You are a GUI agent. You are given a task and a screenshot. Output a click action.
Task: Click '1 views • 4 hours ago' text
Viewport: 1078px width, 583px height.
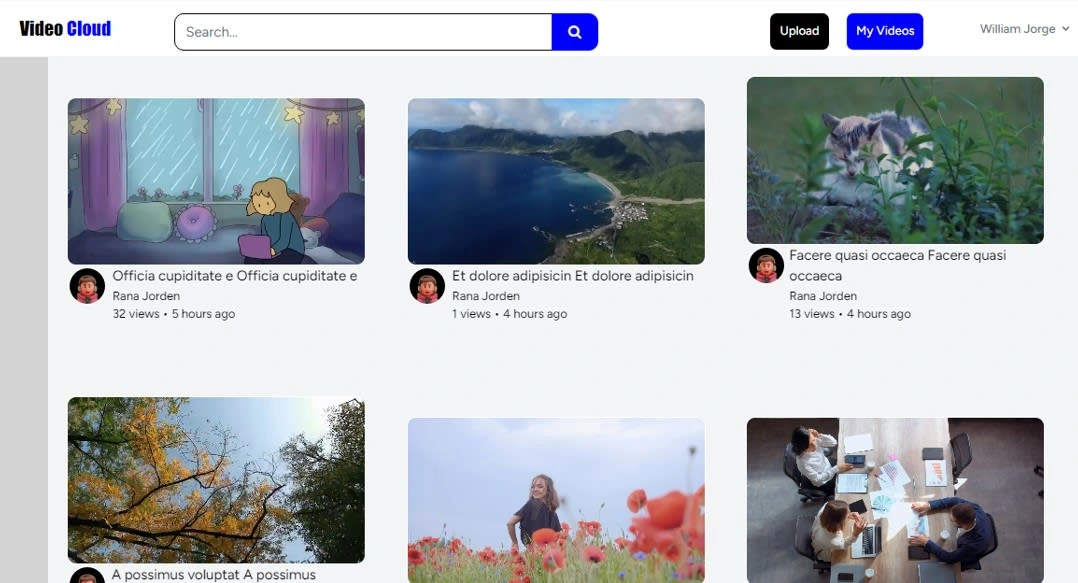[509, 314]
